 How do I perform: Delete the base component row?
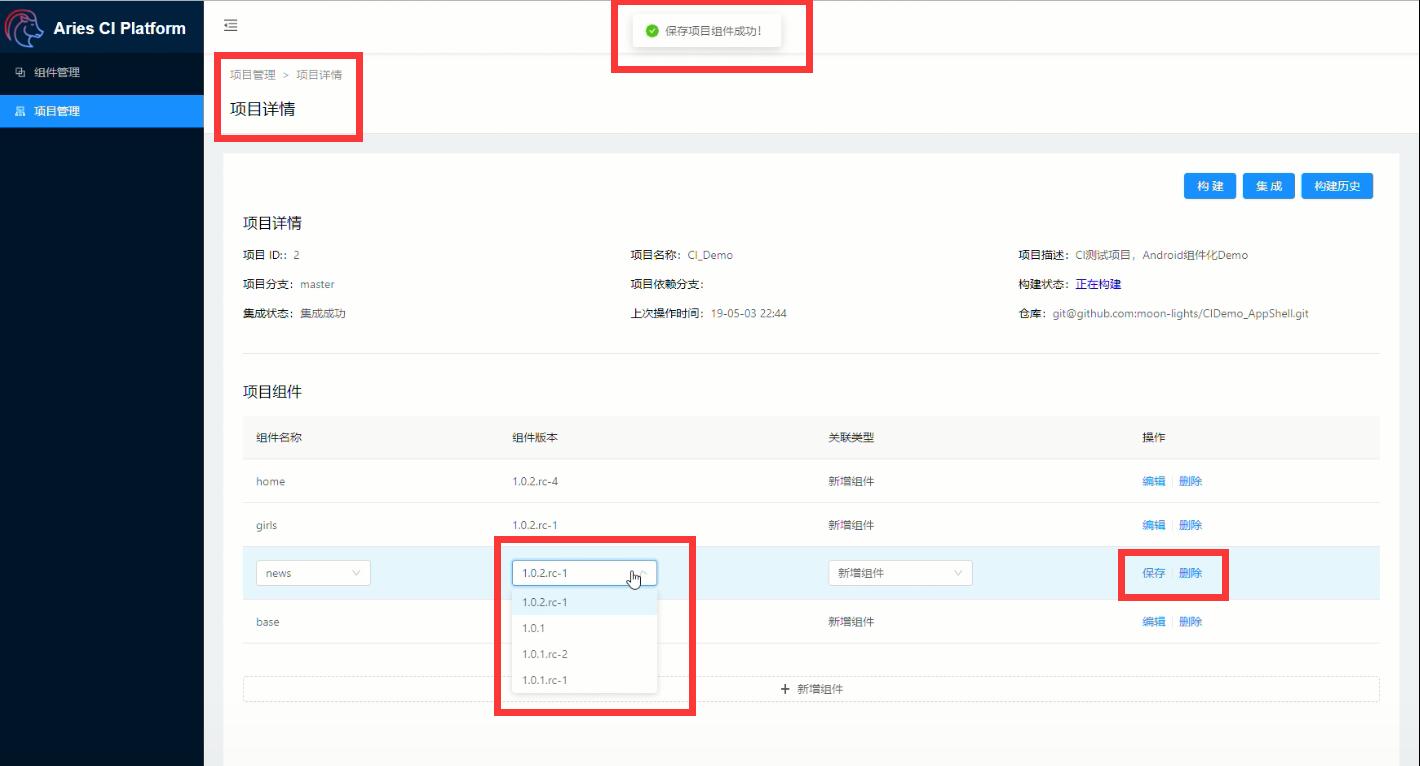[1190, 622]
